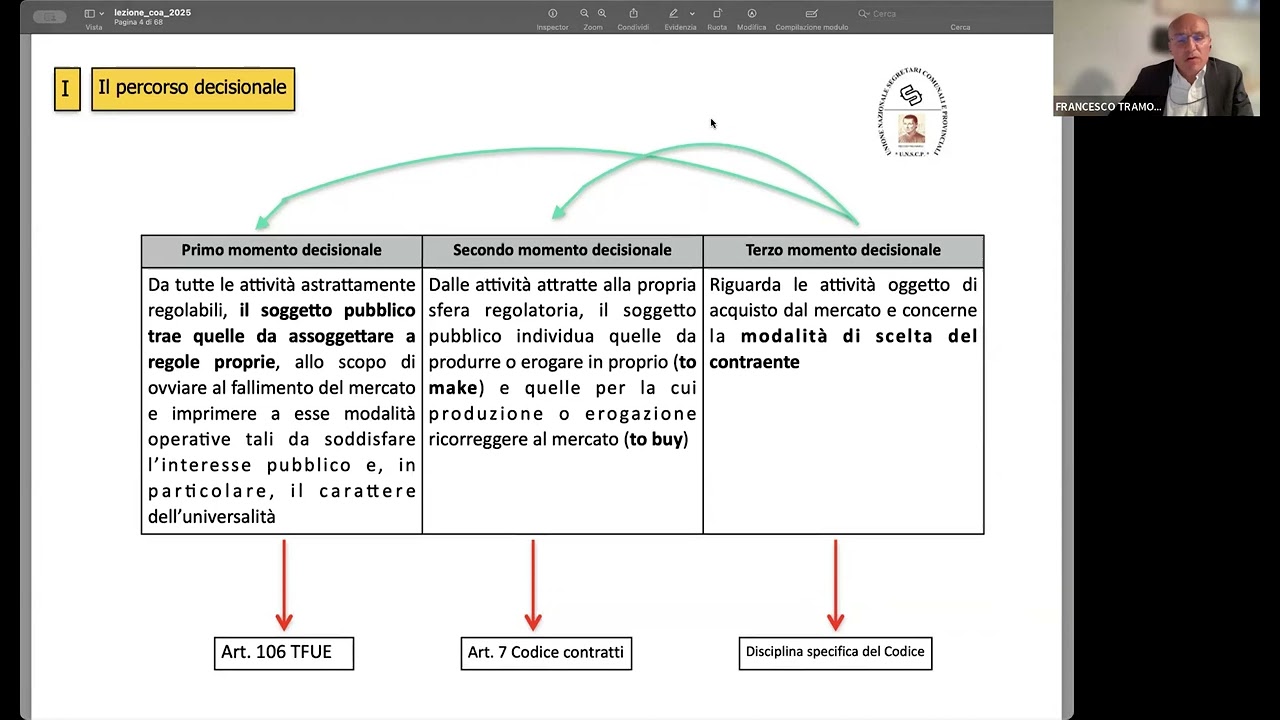The width and height of the screenshot is (1280, 720).
Task: Expand the Vista dropdown chevron
Action: (x=101, y=14)
